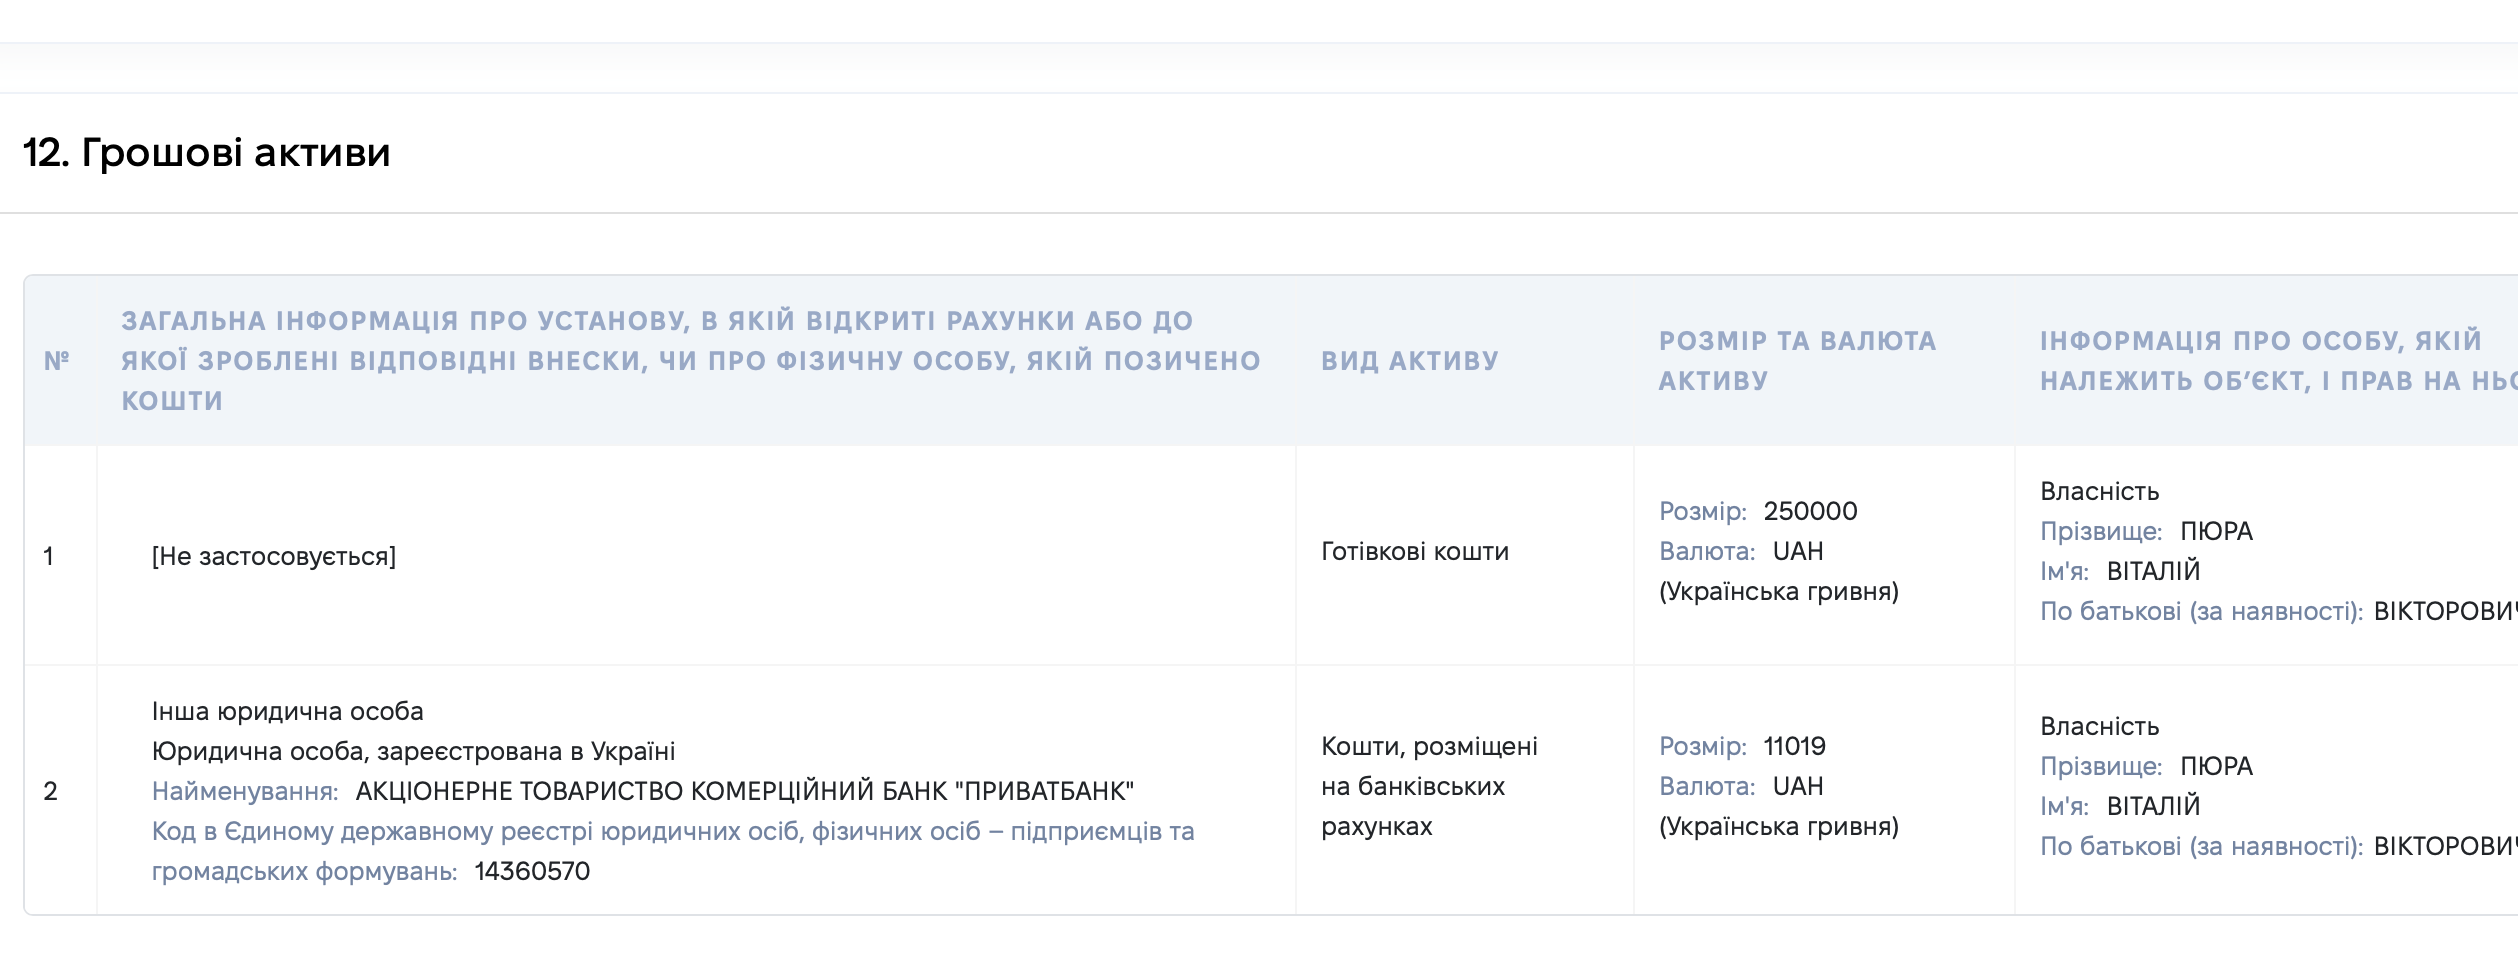Viewport: 2518px width, 972px height.
Task: Click 'Інша юридична особа' text
Action: [288, 711]
